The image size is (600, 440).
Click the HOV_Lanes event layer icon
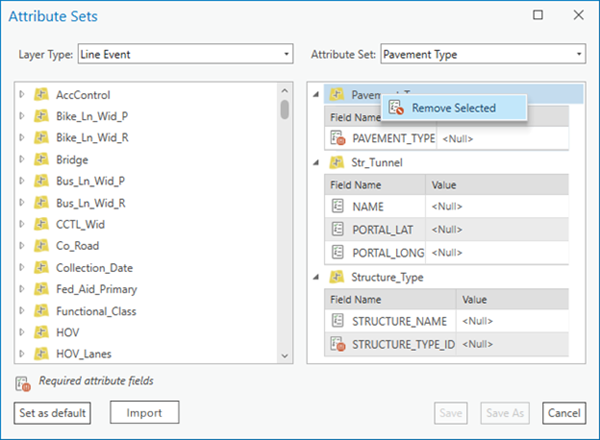click(41, 354)
